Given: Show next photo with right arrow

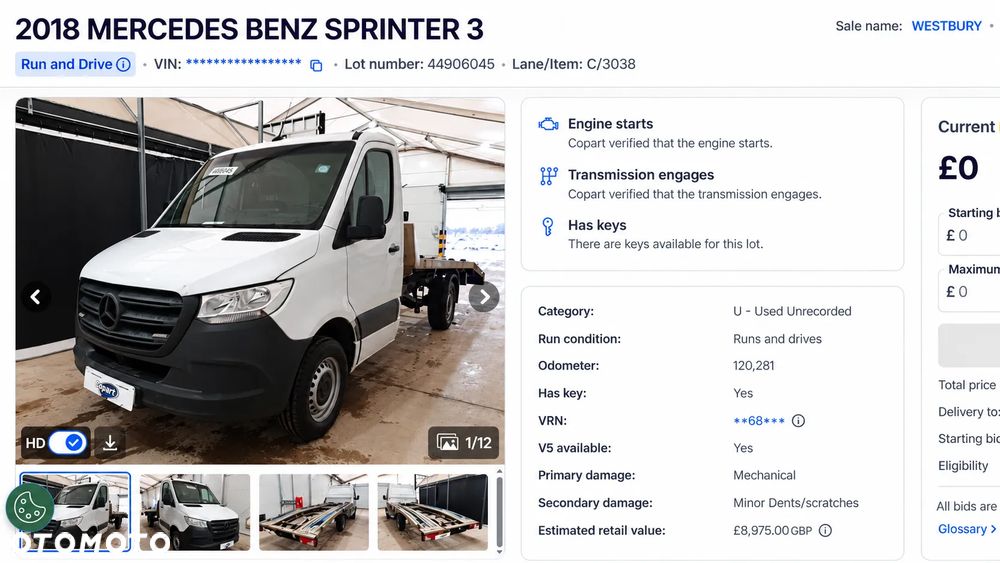Looking at the screenshot, I should pos(484,296).
